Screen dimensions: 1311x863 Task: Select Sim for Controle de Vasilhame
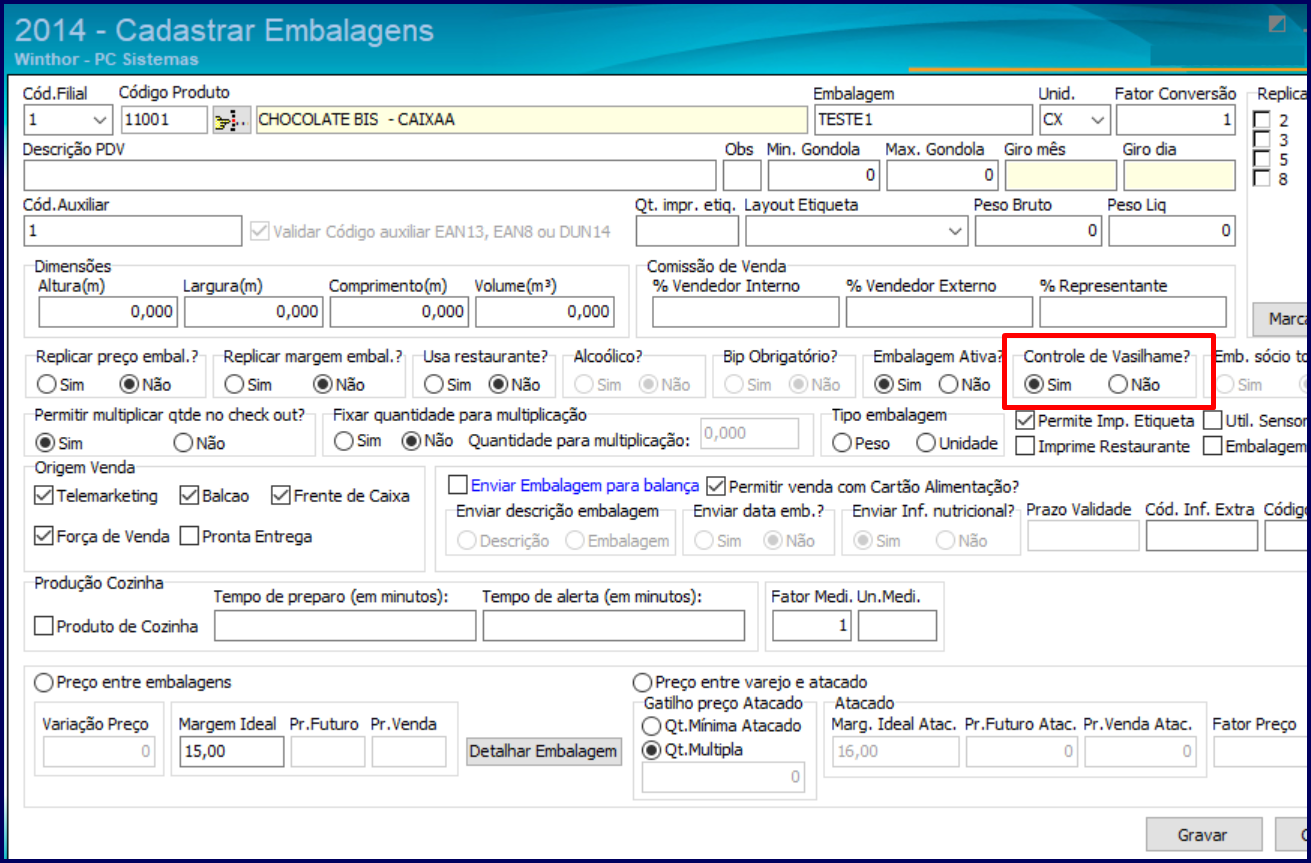click(1035, 385)
